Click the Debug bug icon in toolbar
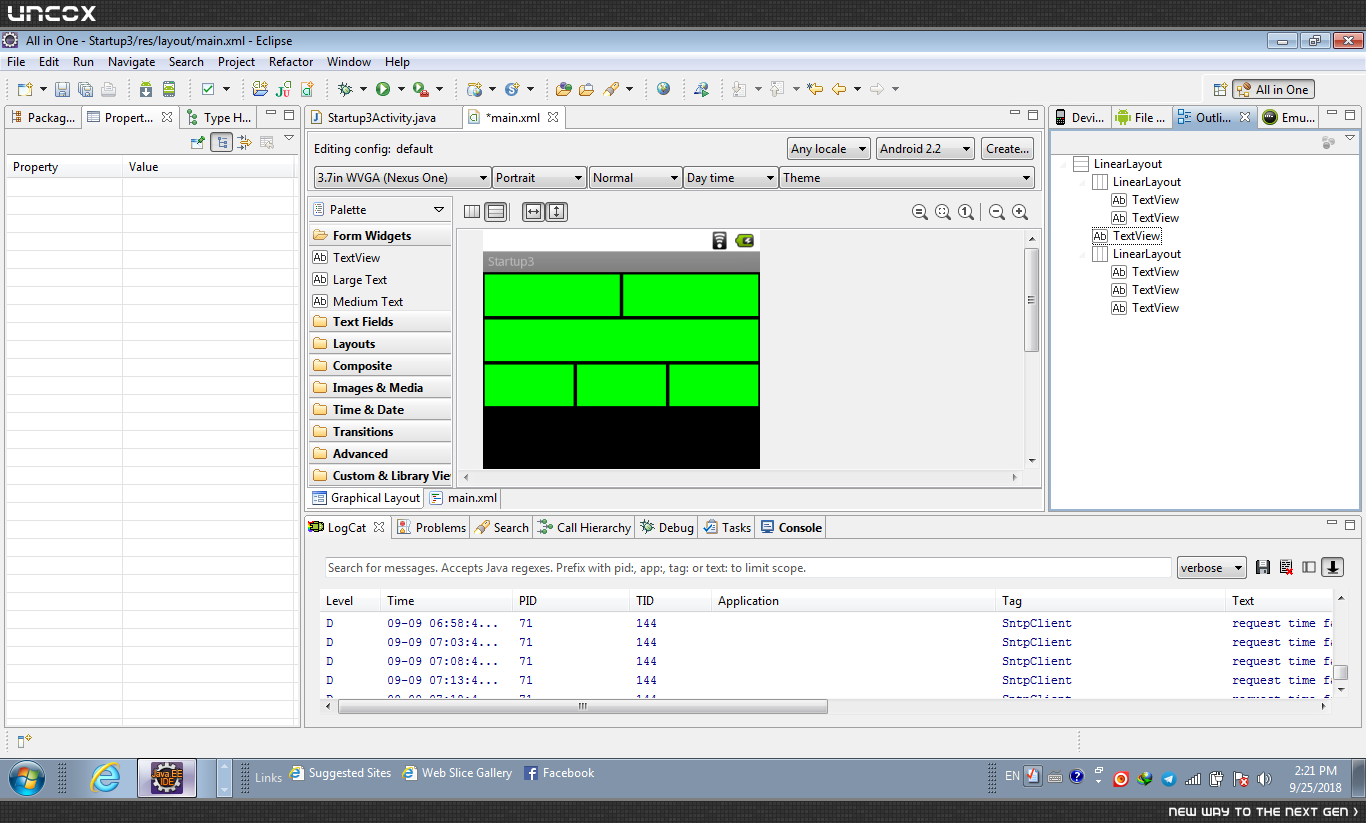The image size is (1366, 823). 345,89
